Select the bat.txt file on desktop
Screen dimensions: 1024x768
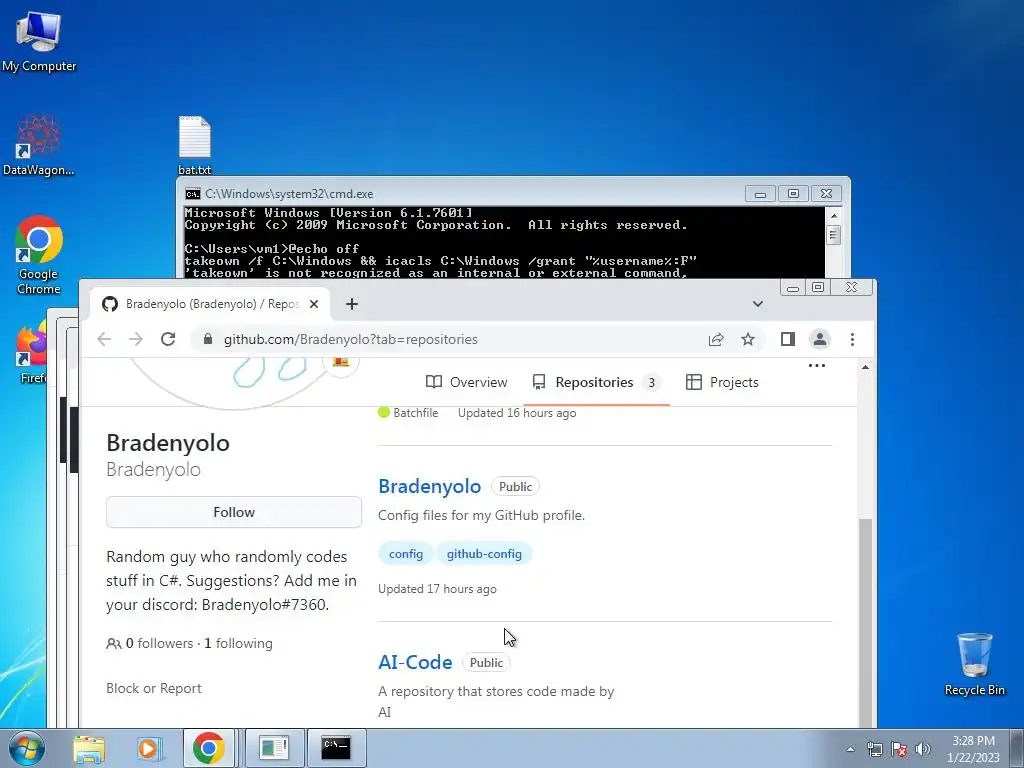195,145
